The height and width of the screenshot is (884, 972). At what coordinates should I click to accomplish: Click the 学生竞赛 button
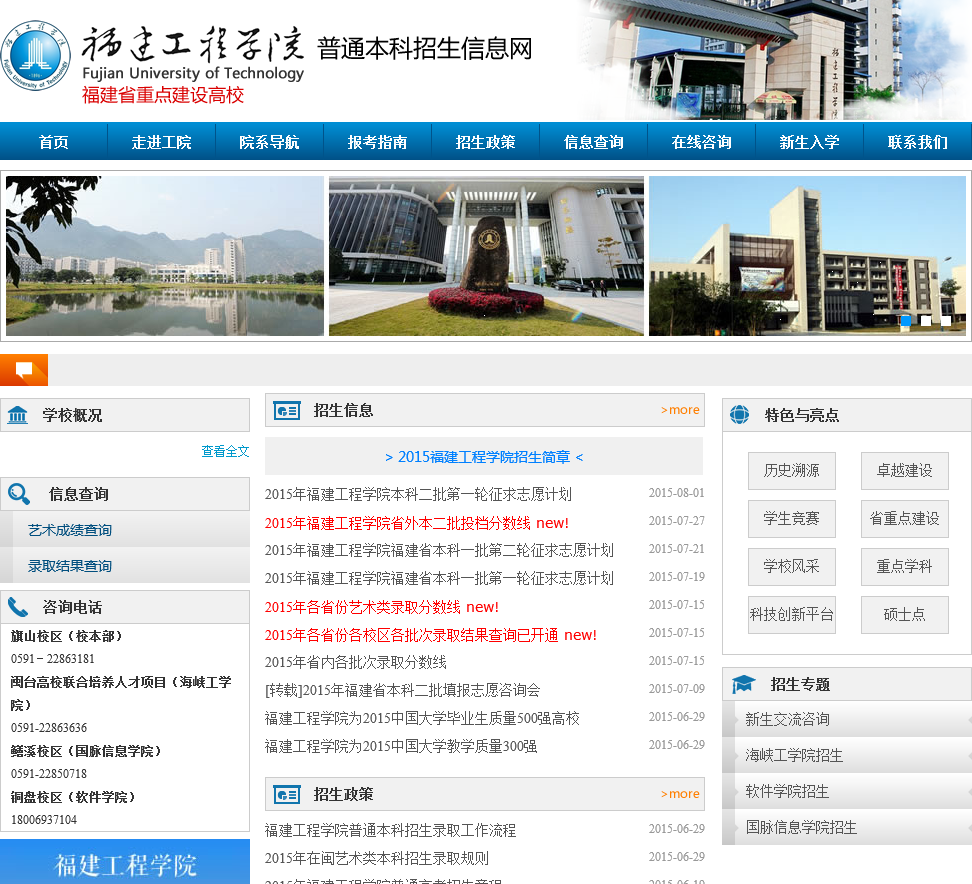(792, 518)
